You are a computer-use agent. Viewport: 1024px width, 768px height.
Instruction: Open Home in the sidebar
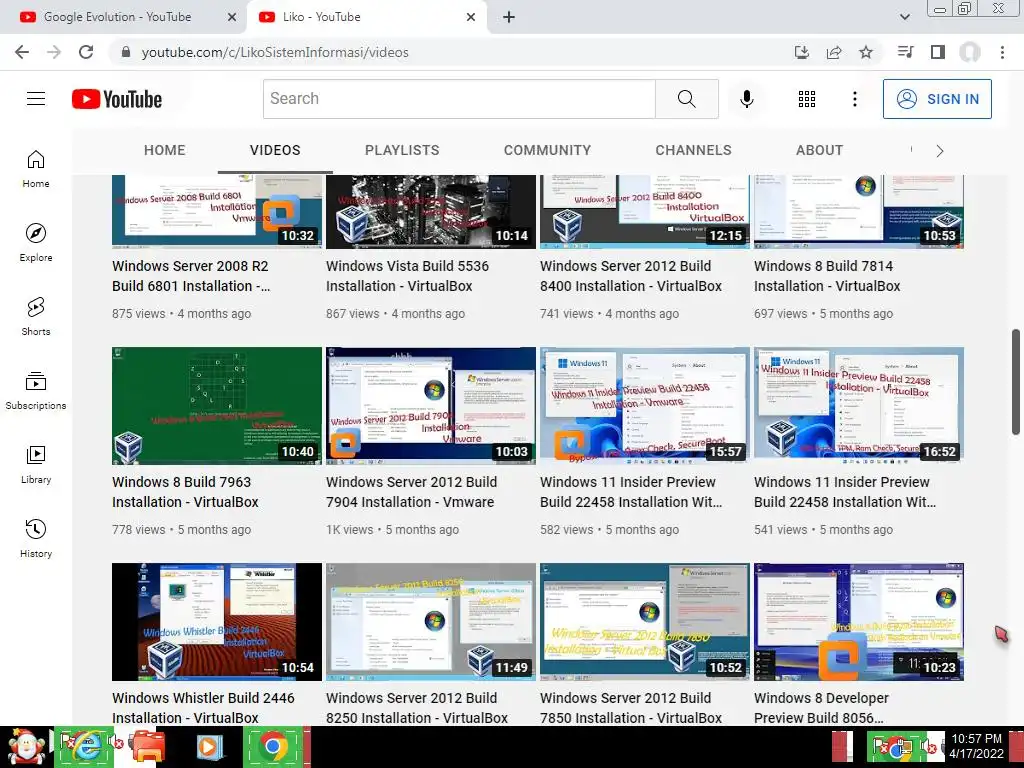(36, 169)
